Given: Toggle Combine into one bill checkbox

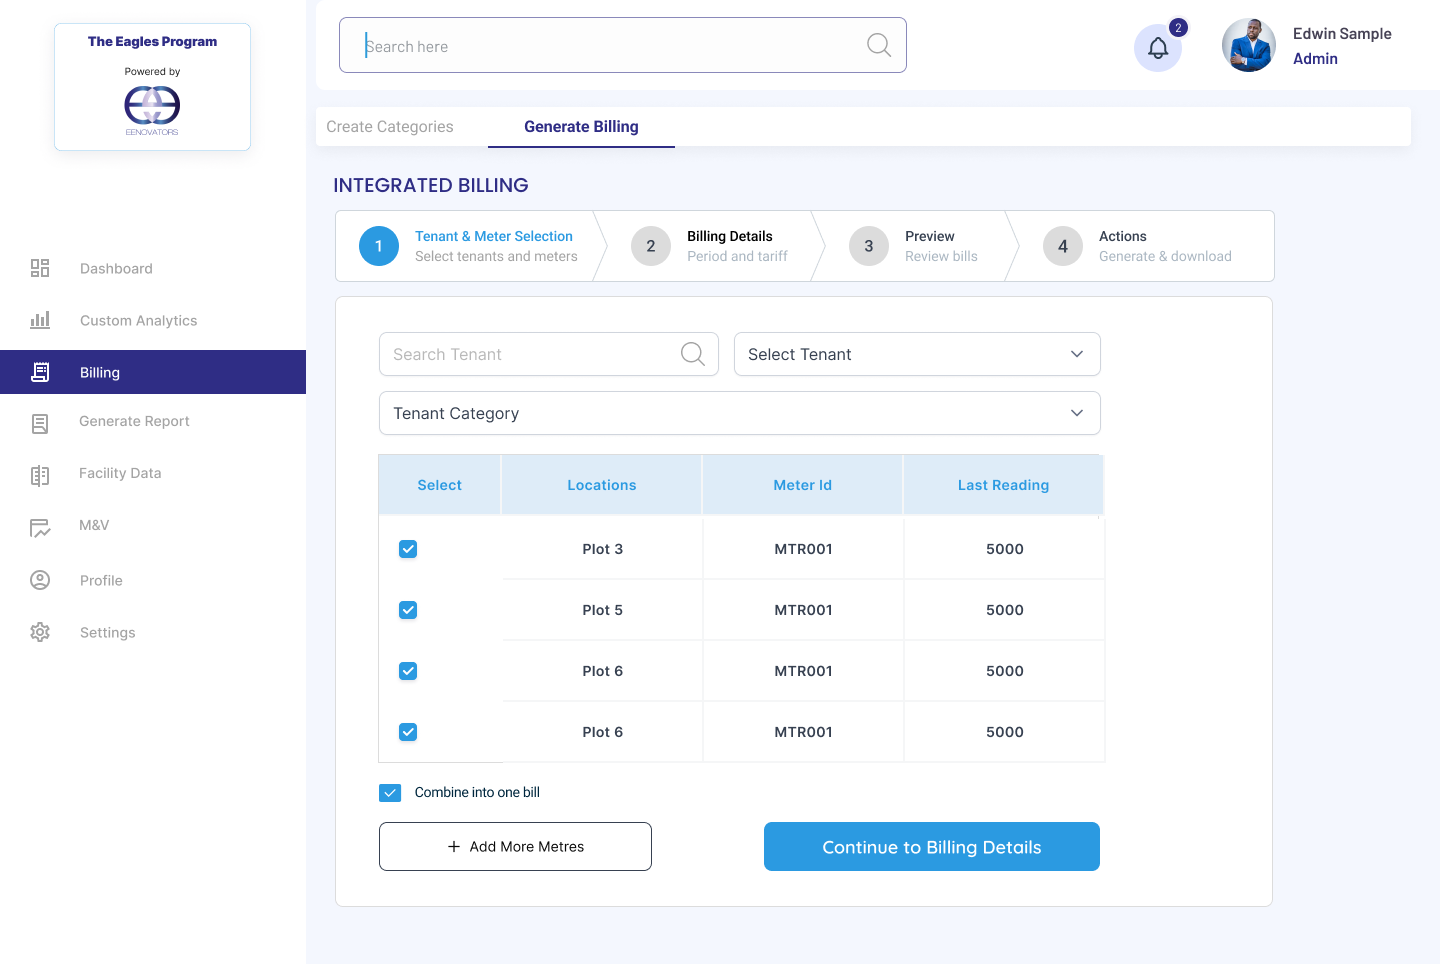Looking at the screenshot, I should 390,793.
